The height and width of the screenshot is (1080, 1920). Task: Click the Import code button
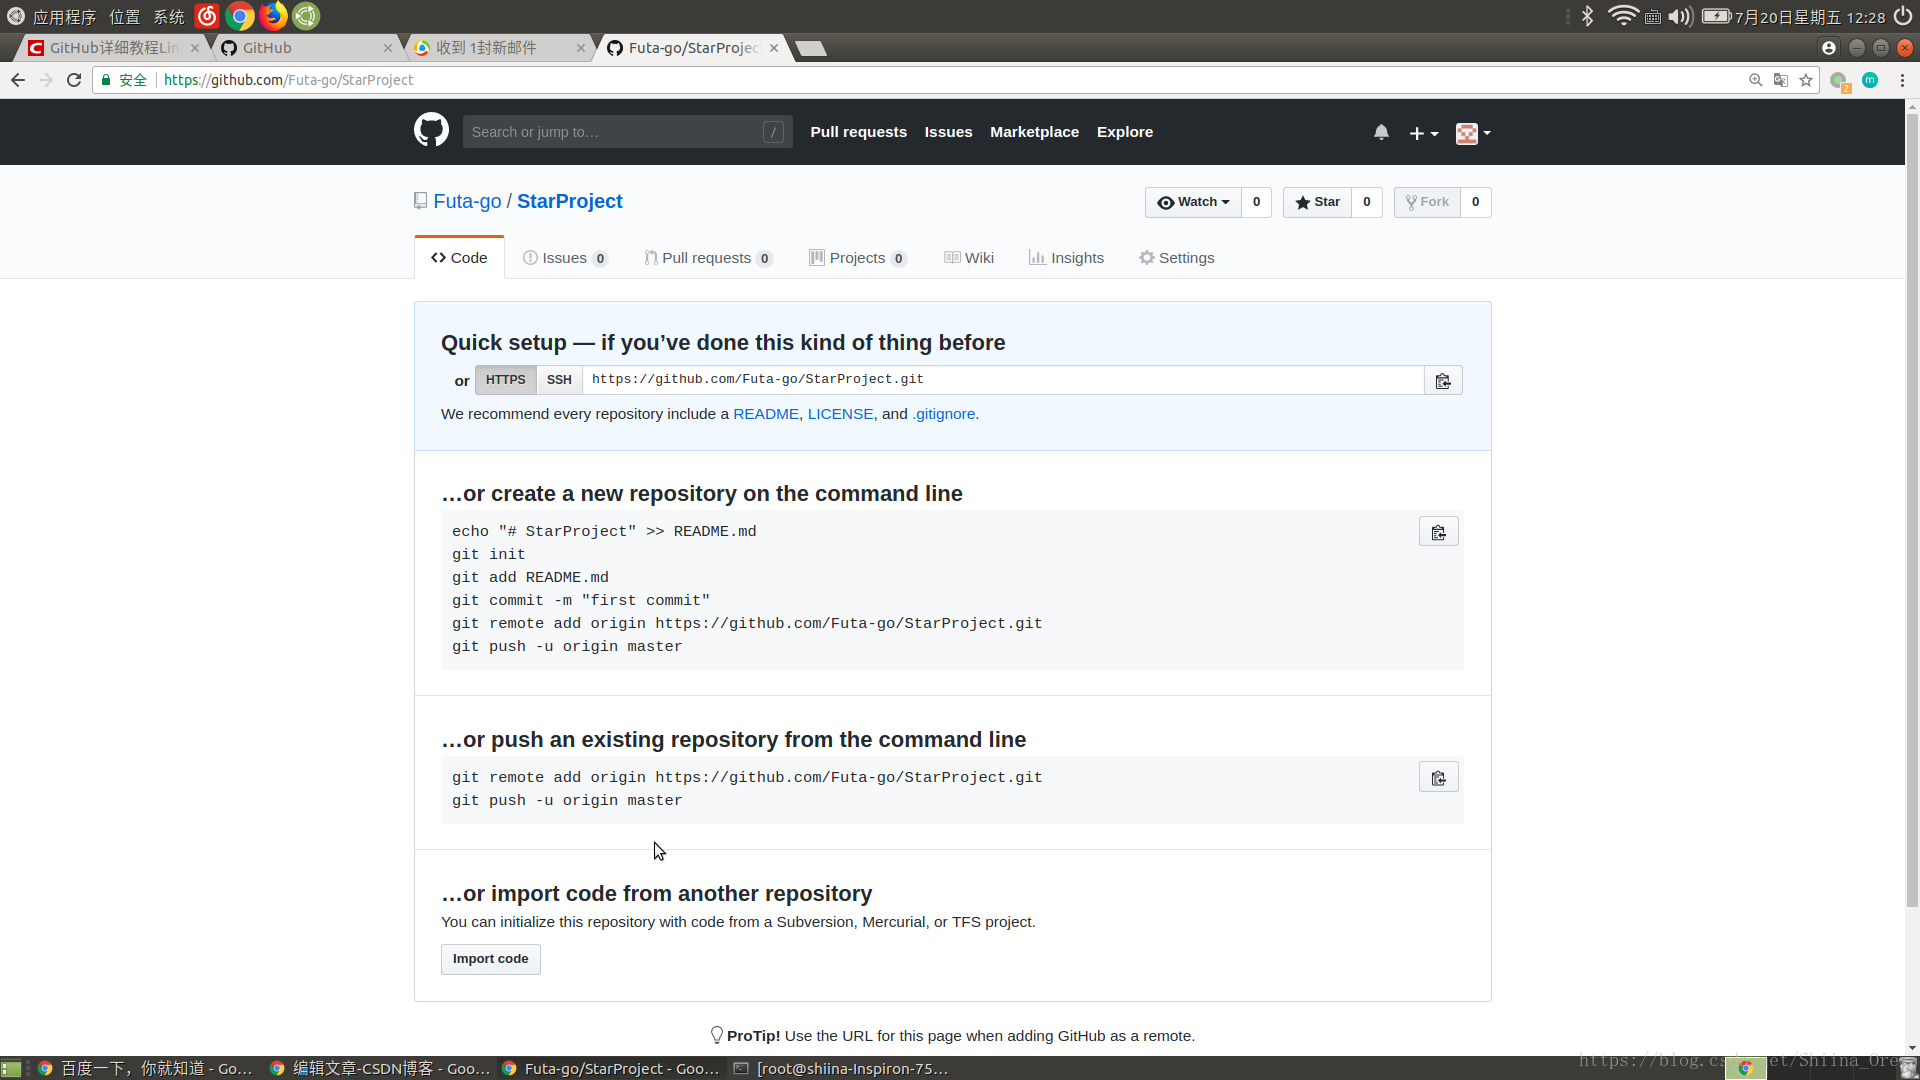point(490,959)
